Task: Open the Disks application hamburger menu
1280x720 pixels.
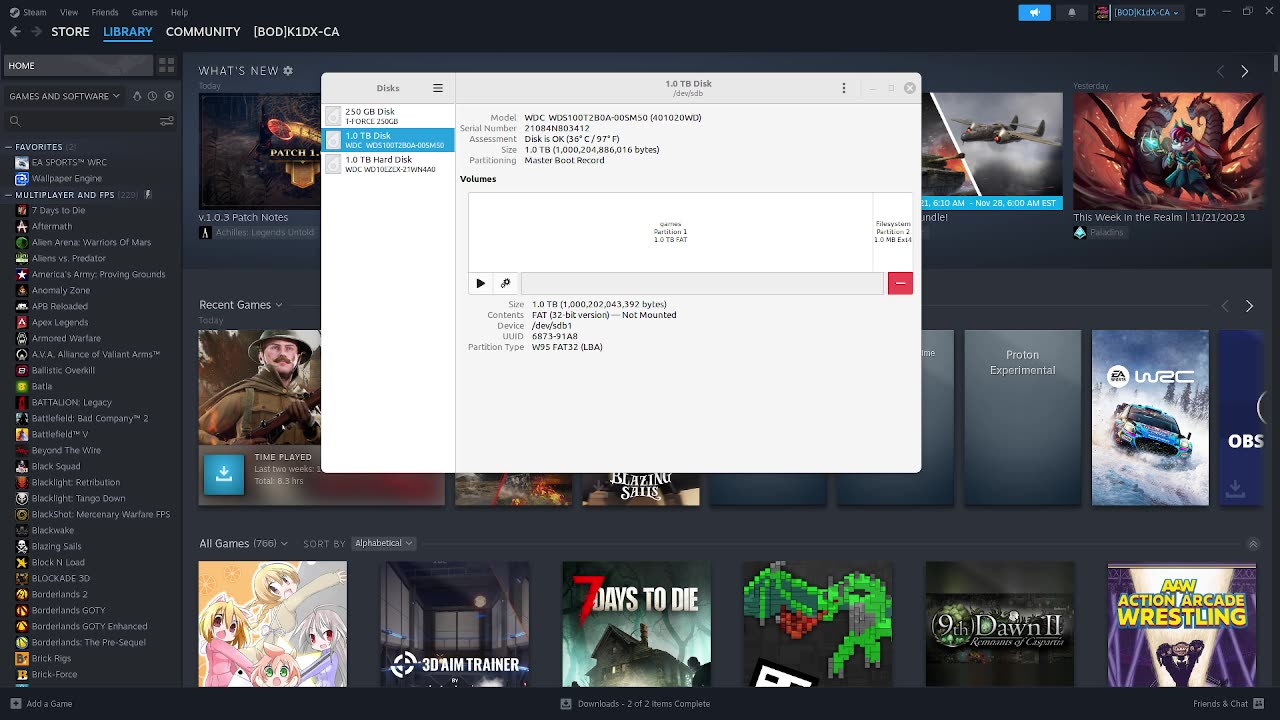Action: pos(437,88)
